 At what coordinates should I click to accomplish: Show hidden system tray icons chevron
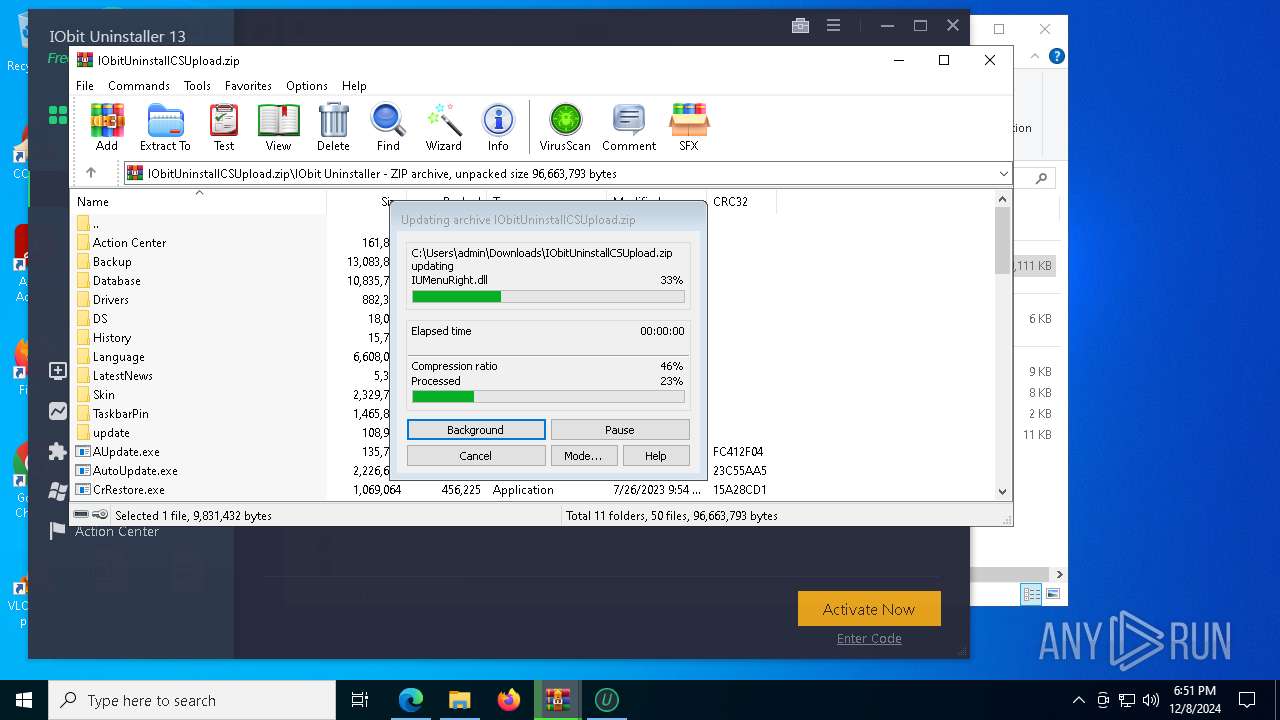pos(1078,700)
